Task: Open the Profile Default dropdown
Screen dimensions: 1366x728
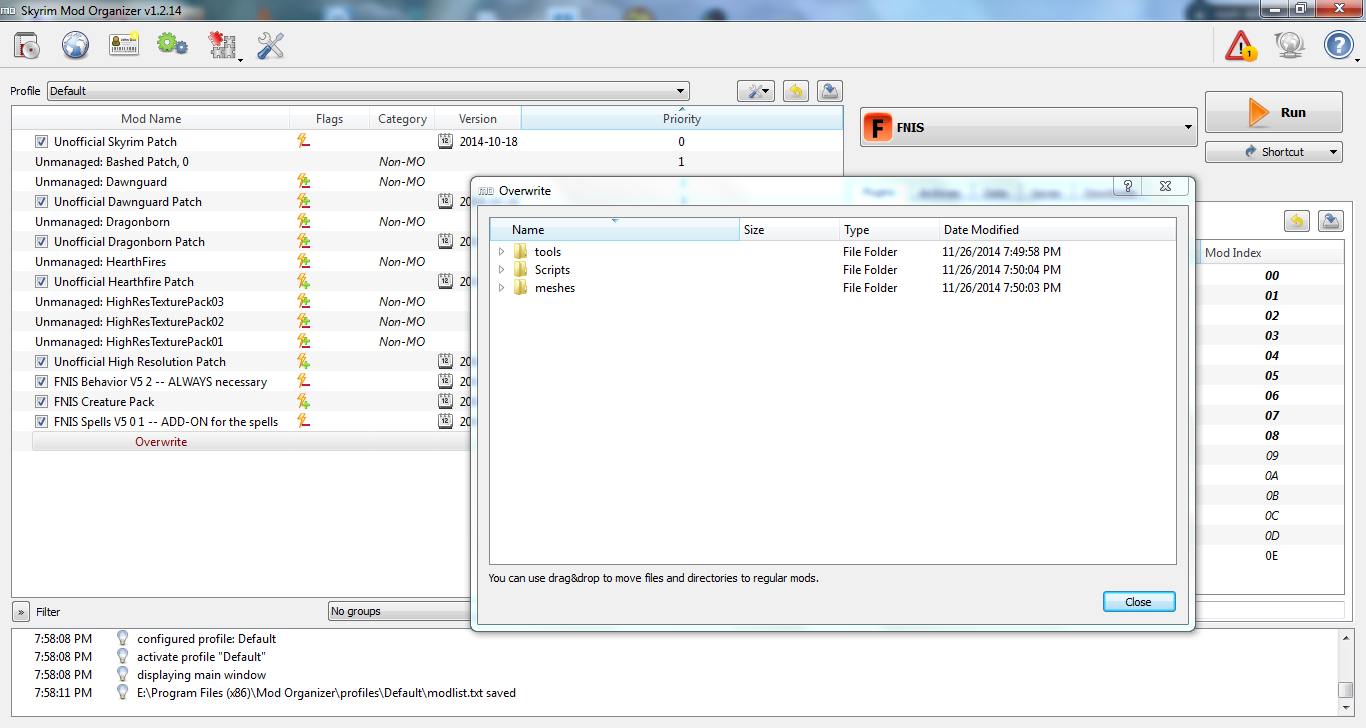Action: click(x=368, y=91)
